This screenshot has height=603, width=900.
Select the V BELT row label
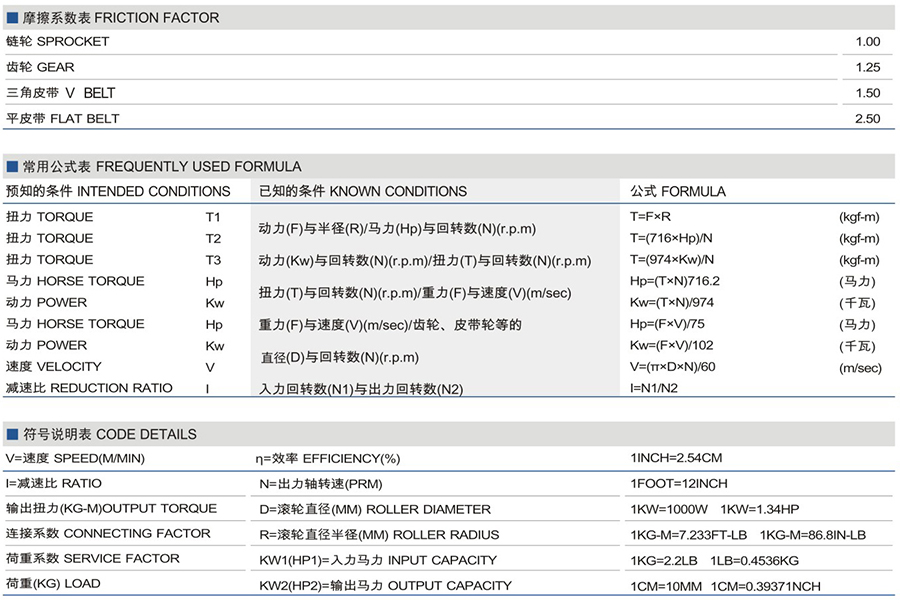tap(61, 93)
